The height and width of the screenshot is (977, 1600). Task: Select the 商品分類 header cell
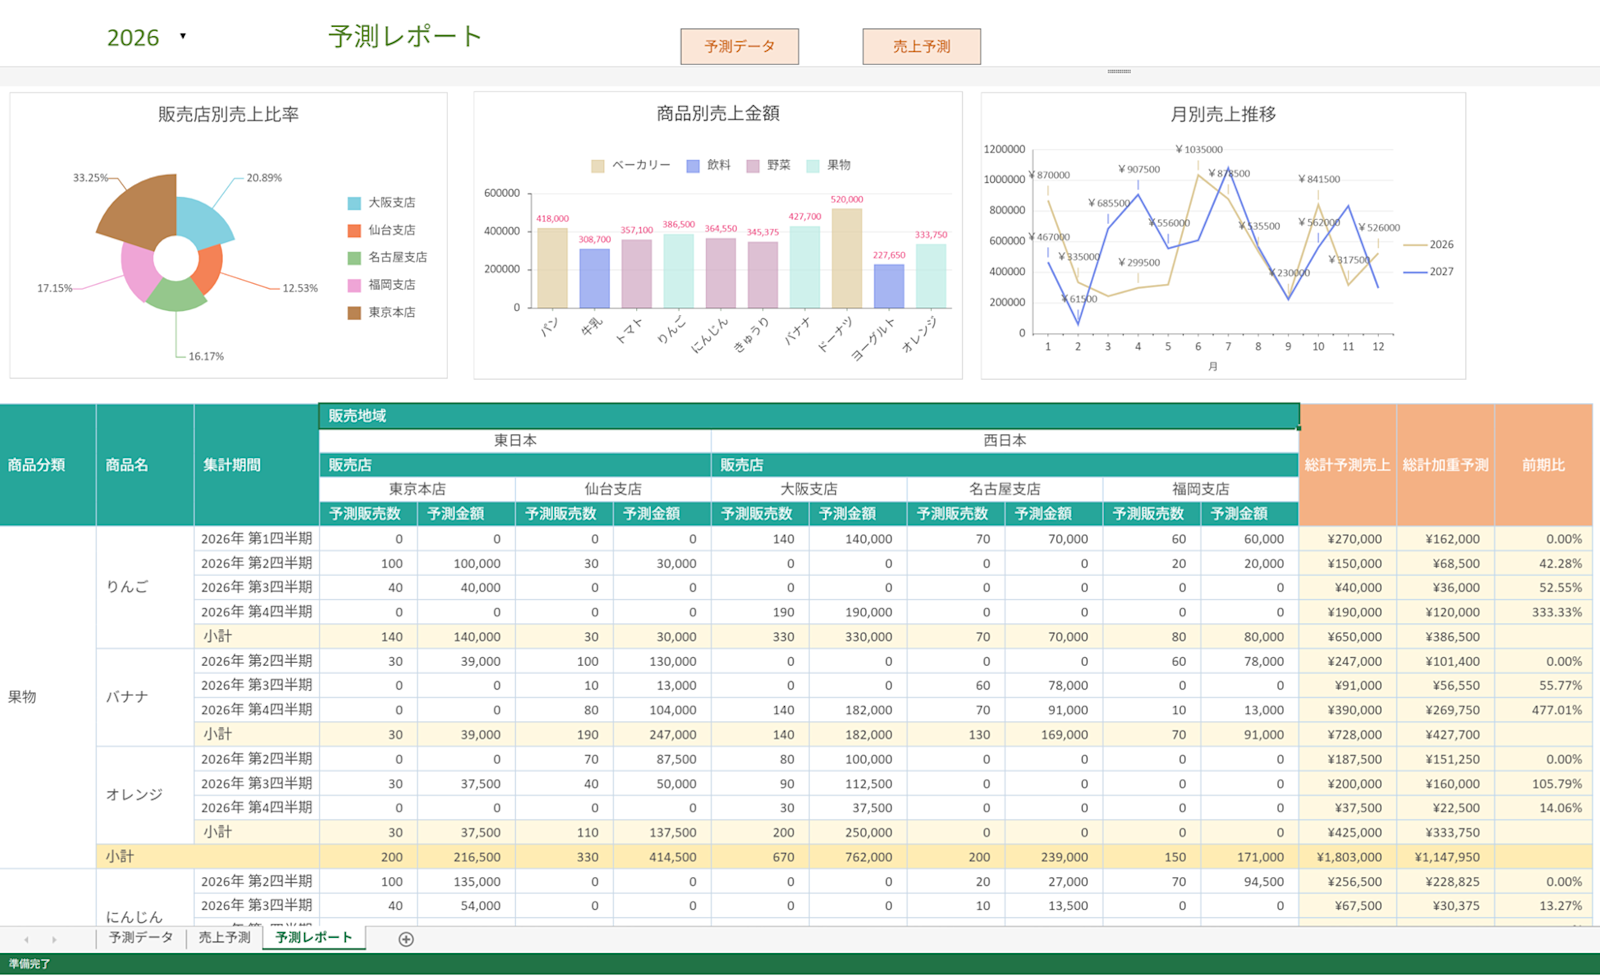coord(48,465)
